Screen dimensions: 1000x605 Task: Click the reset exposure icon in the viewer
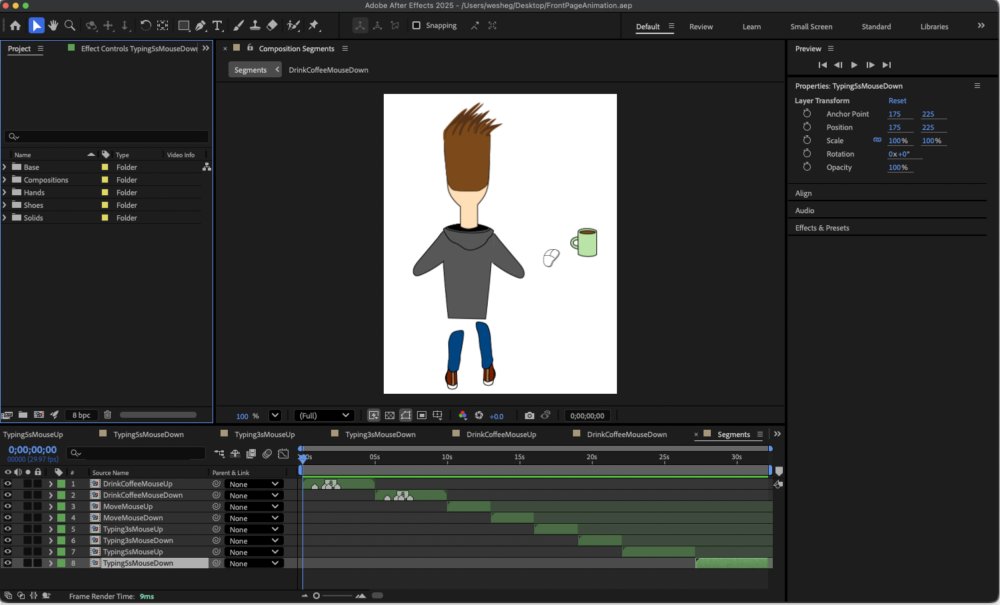pos(479,416)
